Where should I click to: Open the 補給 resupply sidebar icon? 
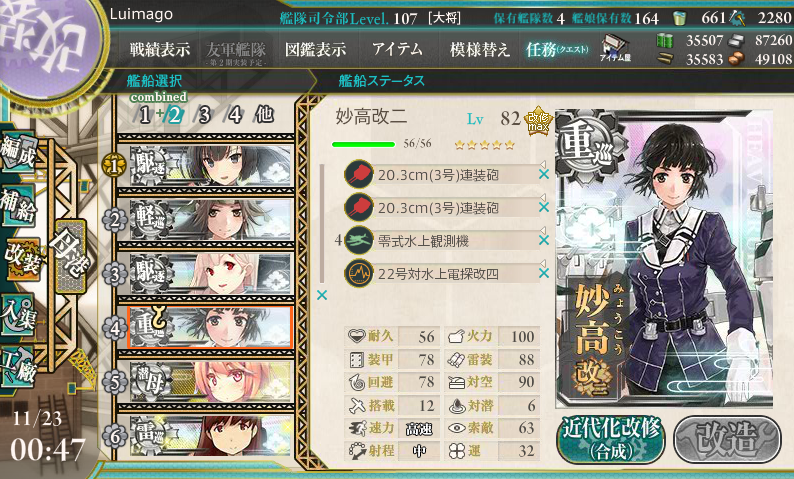point(19,206)
